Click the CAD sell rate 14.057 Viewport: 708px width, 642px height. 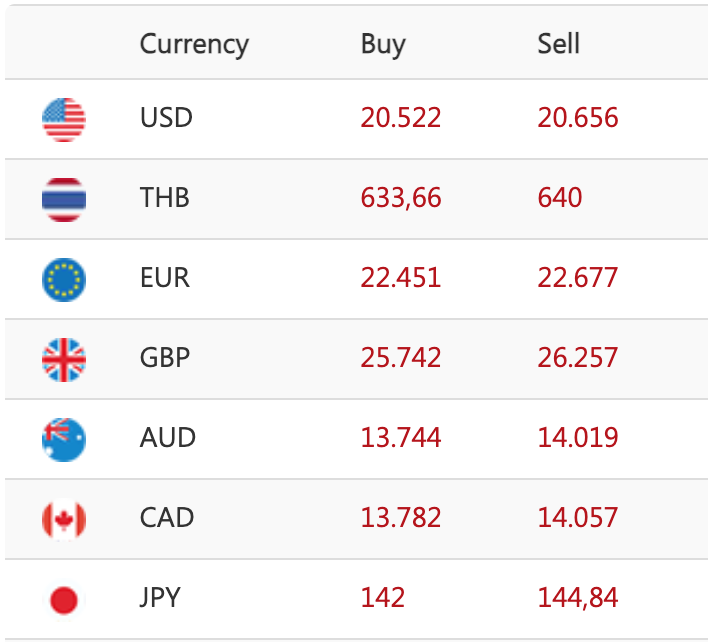[x=578, y=518]
